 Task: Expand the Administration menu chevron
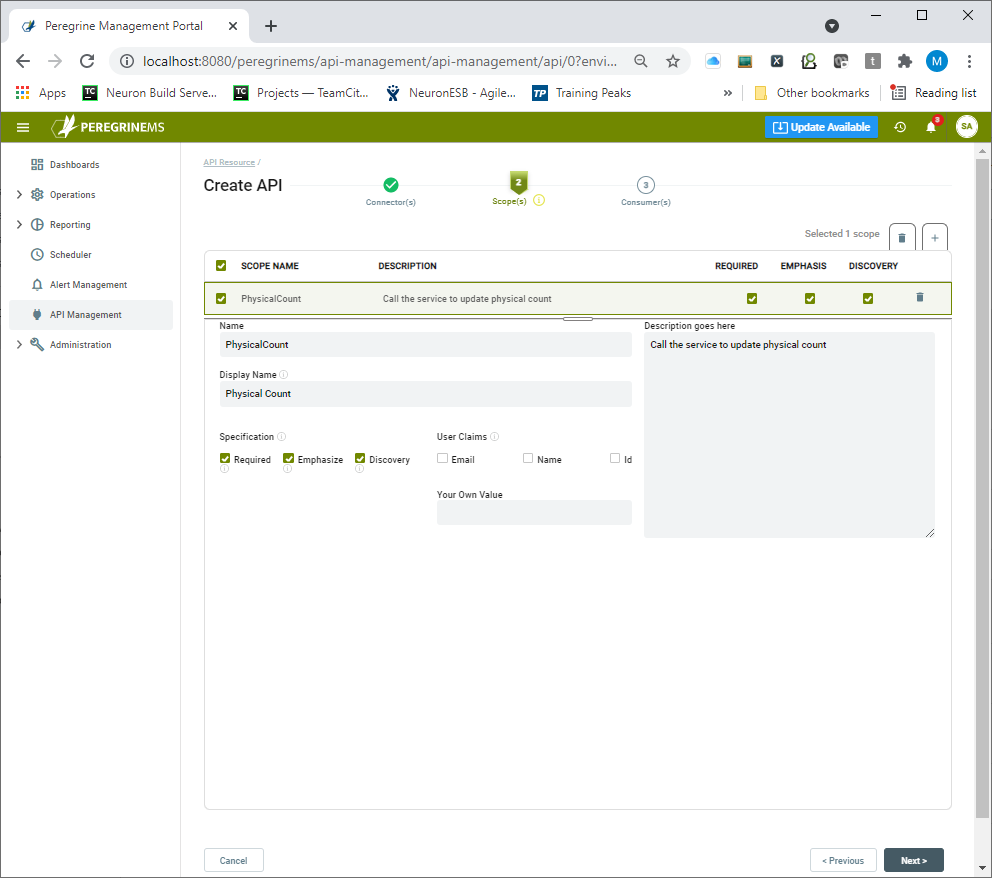pos(19,345)
